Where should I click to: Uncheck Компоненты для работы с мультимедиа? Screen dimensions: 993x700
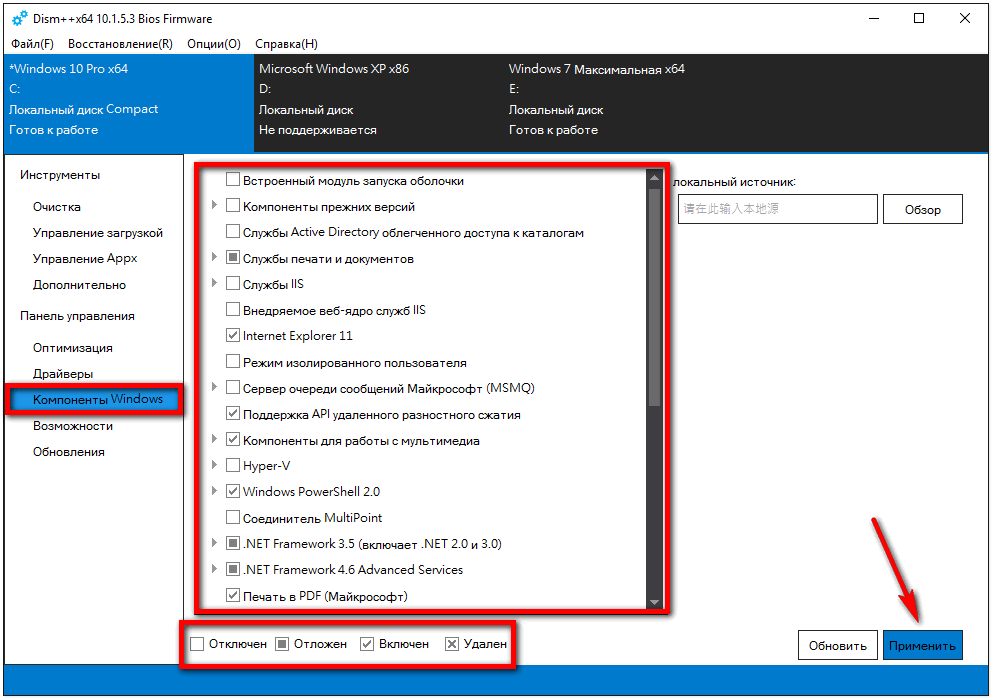point(232,439)
